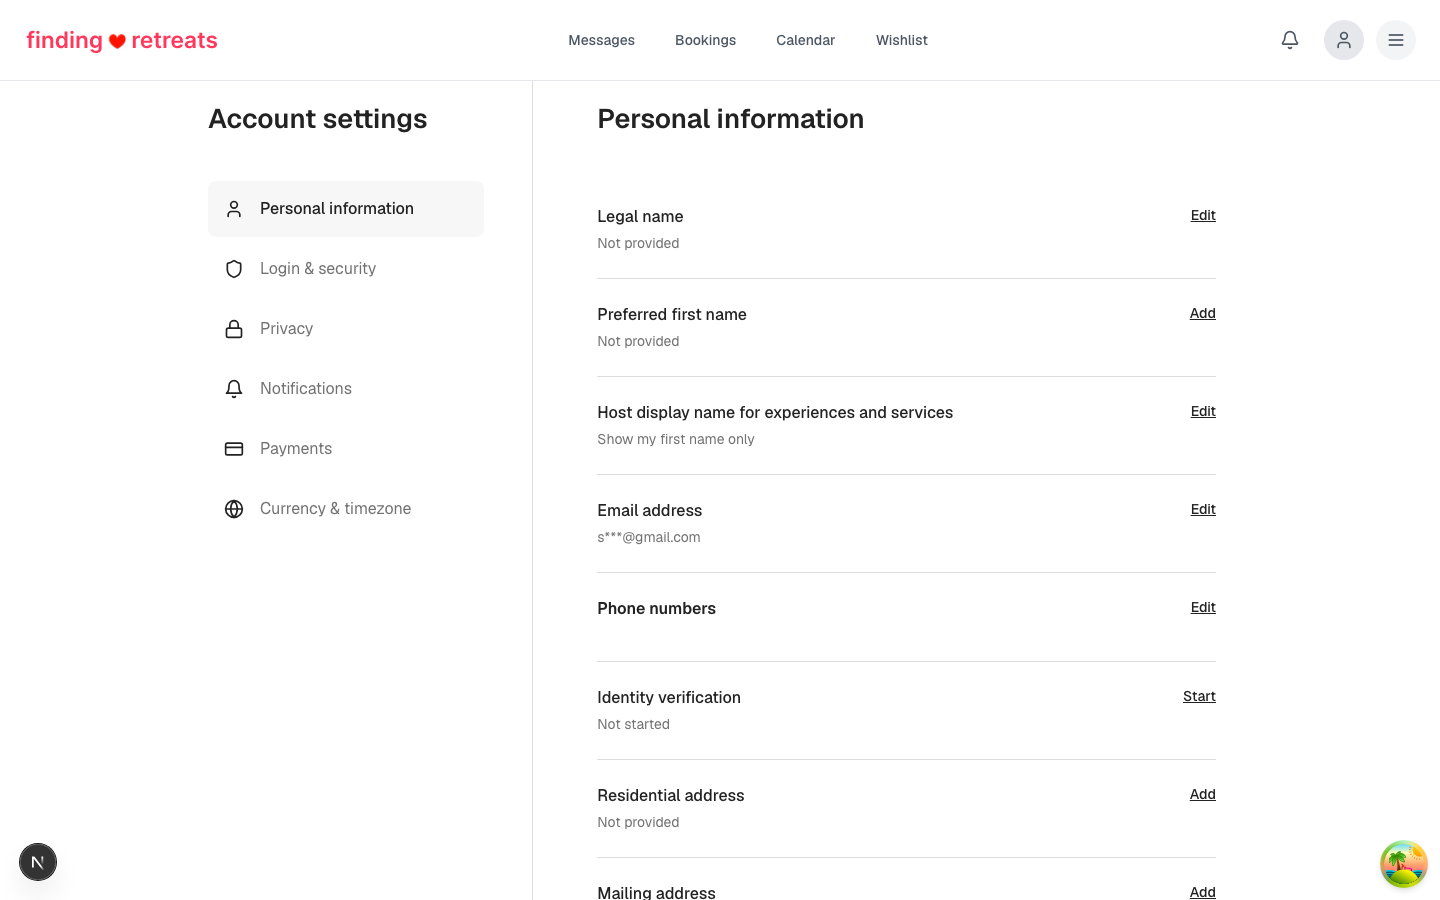Edit Phone numbers
1440x900 pixels.
click(1203, 607)
